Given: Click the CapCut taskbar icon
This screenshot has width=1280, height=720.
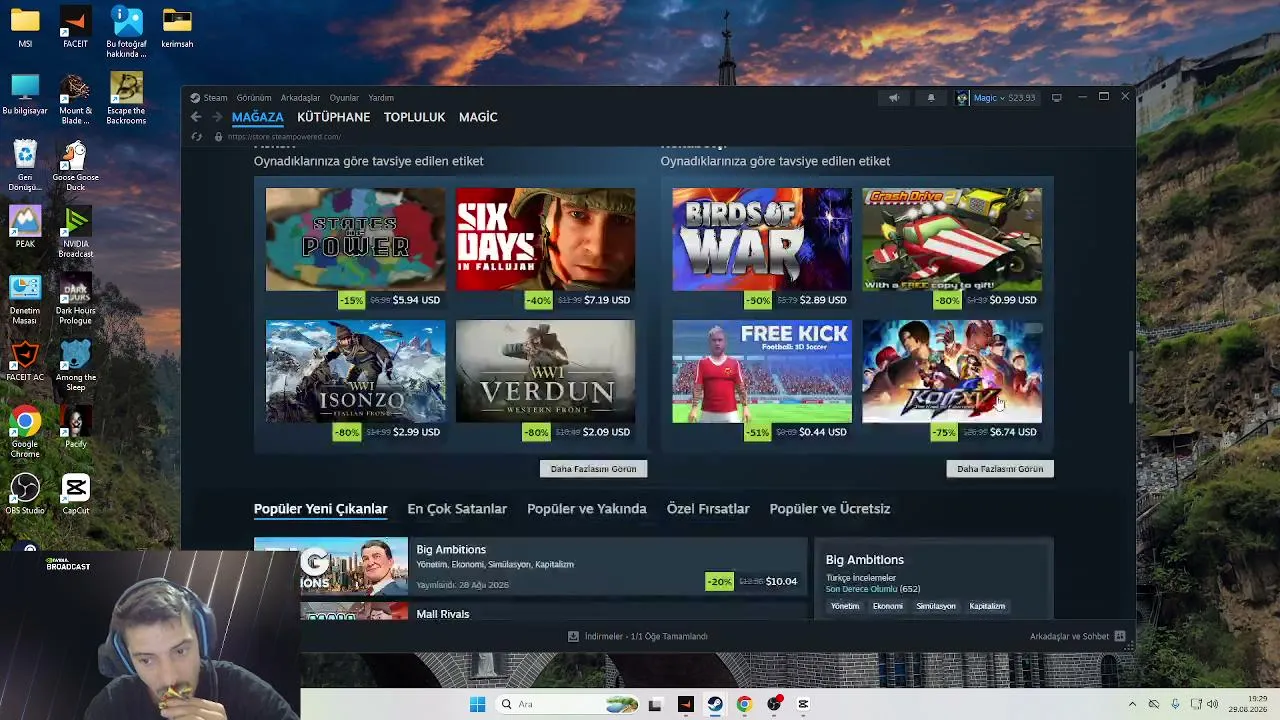Looking at the screenshot, I should tap(803, 704).
